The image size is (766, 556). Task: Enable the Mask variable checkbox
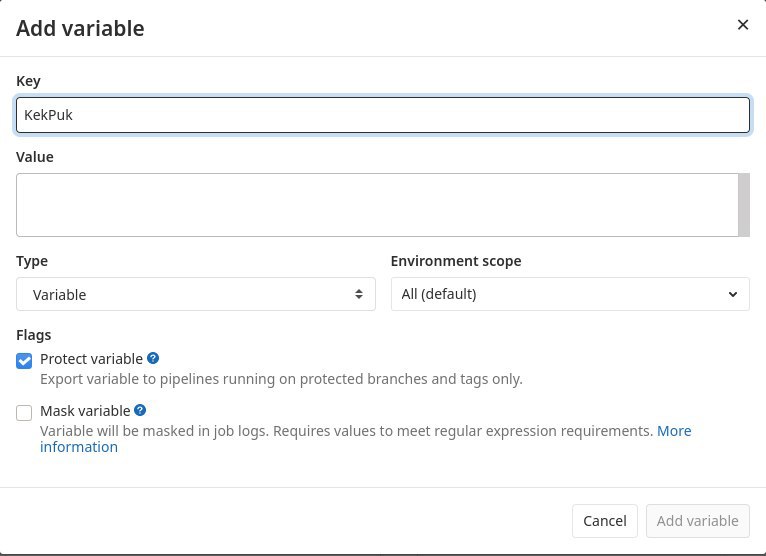pyautogui.click(x=24, y=412)
